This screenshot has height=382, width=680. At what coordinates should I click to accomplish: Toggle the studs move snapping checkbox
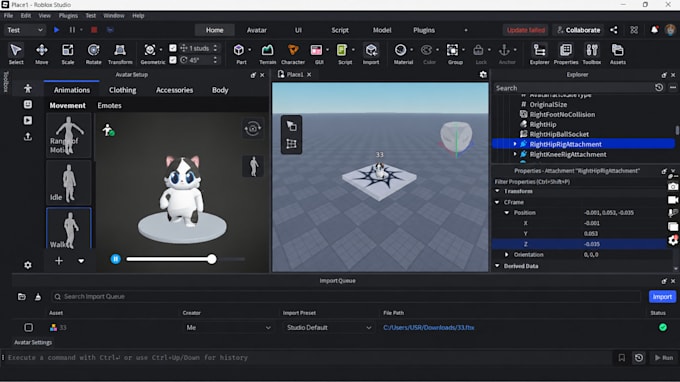tap(173, 48)
